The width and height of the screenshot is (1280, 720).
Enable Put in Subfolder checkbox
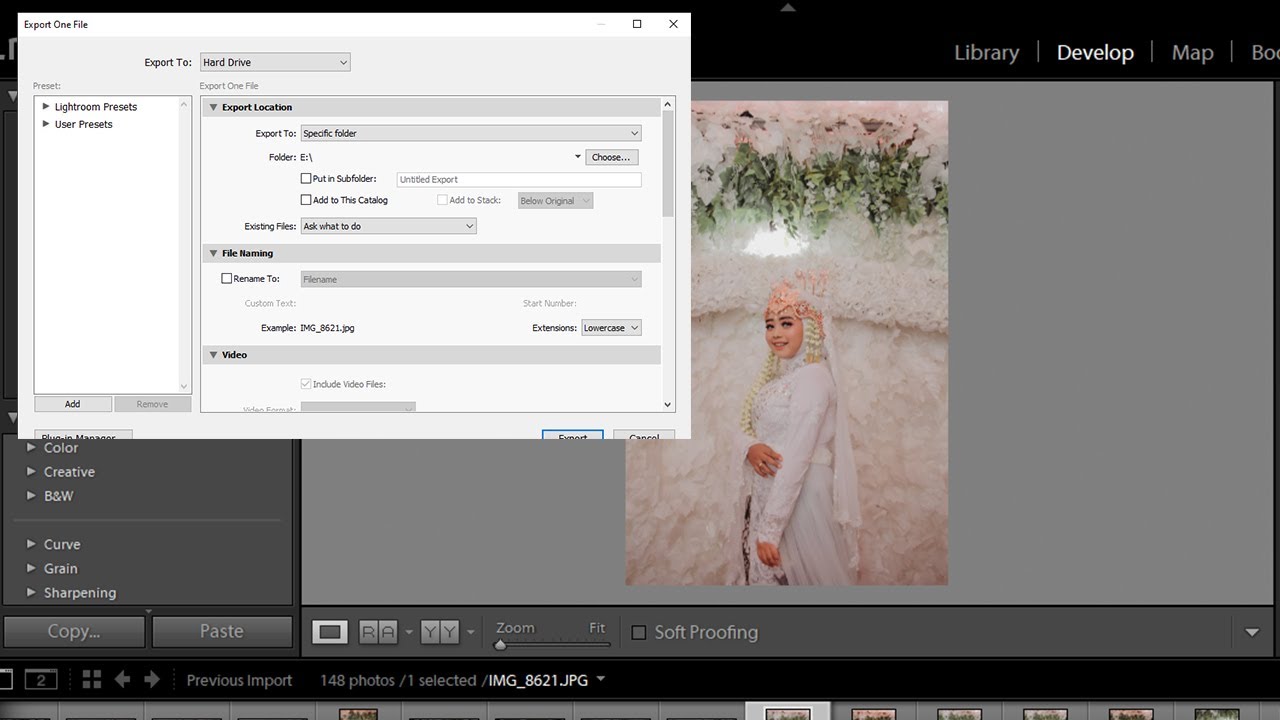[x=306, y=179]
